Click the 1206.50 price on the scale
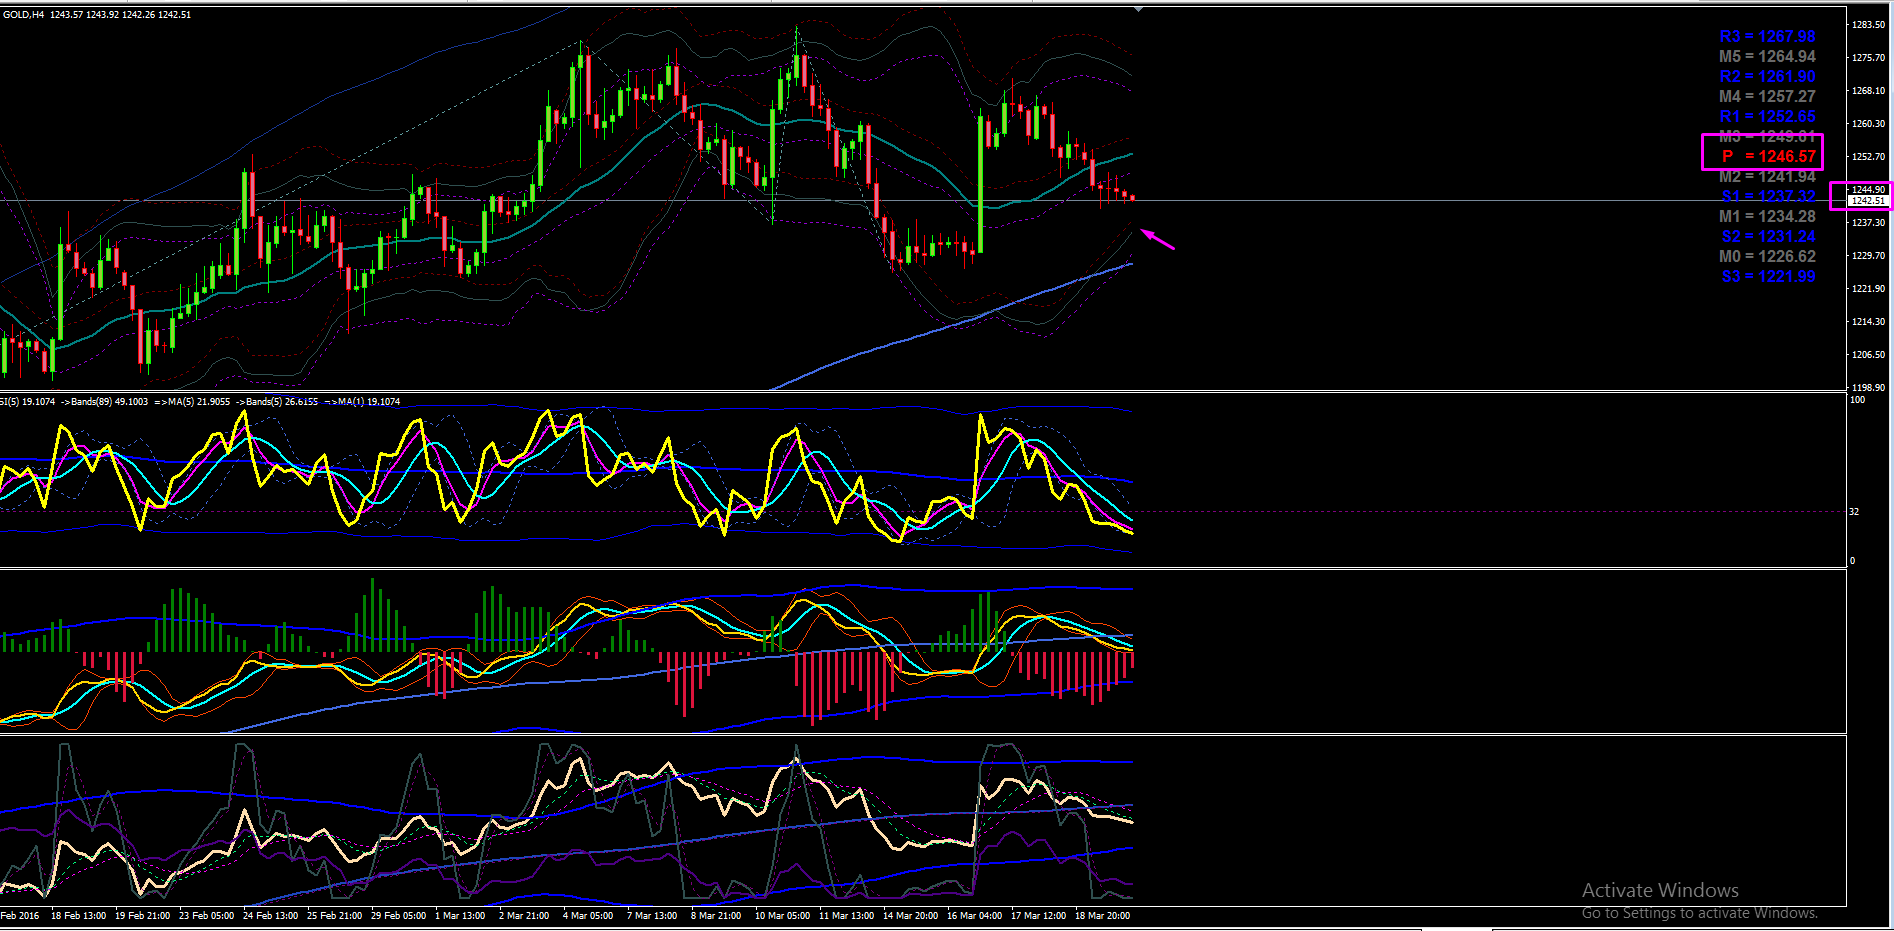Viewport: 1894px width, 931px height. tap(1868, 355)
